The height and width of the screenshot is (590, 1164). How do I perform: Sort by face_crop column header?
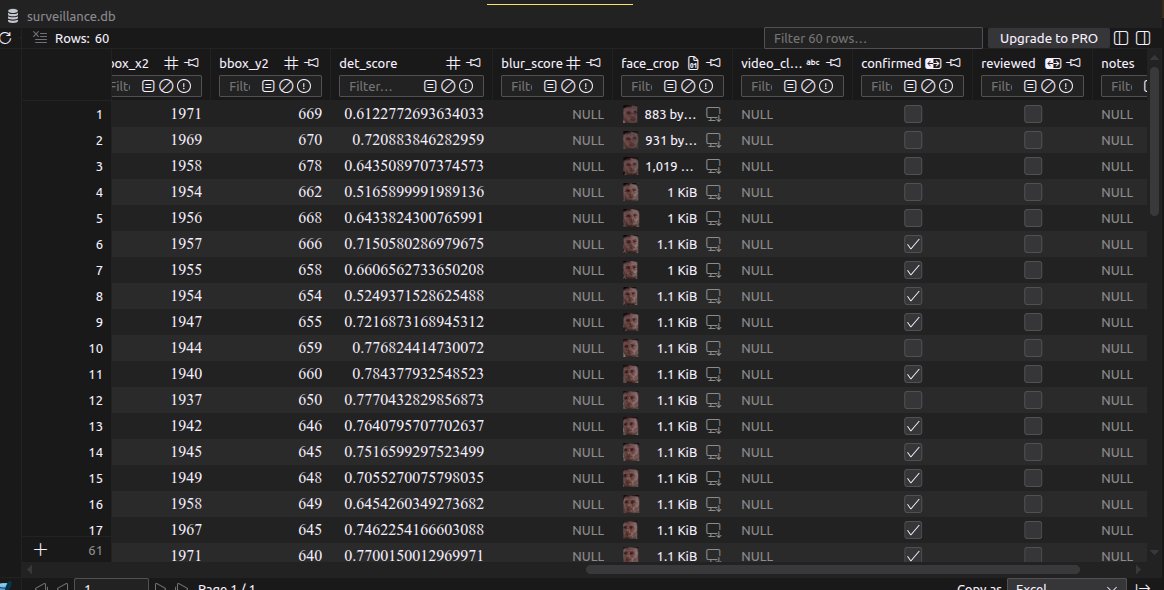click(x=650, y=64)
